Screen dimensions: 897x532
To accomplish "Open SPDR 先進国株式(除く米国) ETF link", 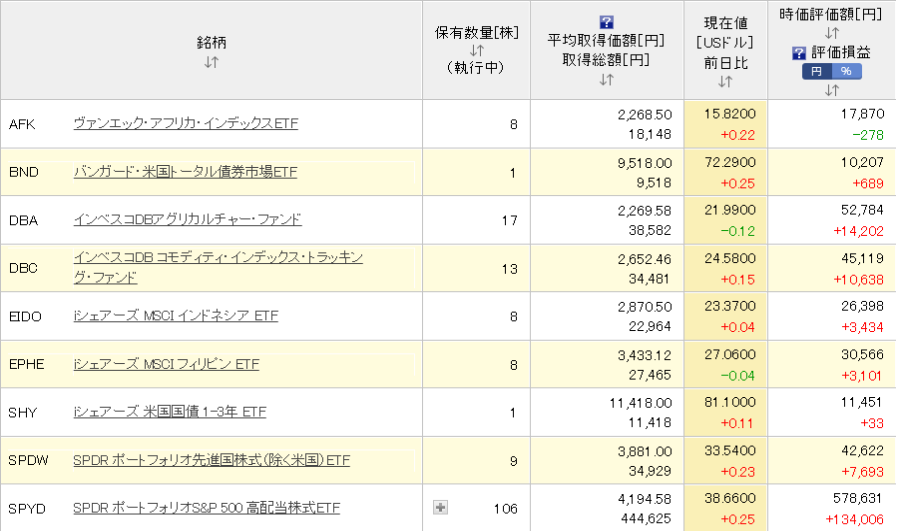I will 211,460.
